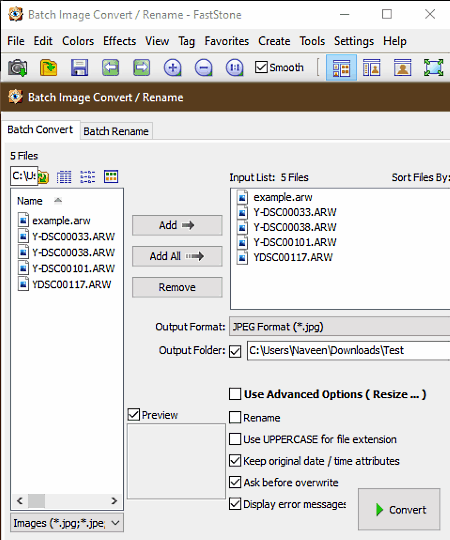Click the Save floppy disk icon
Screen dimensions: 450x540
coord(79,68)
